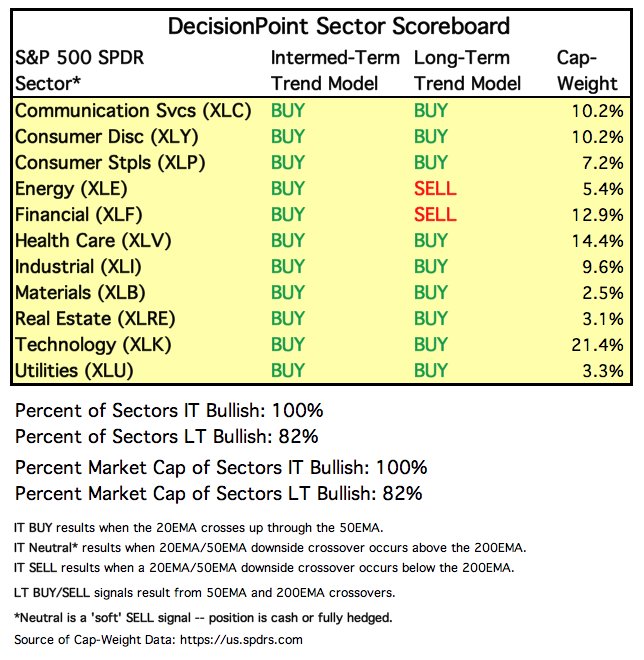Click the Consumer Stpls (XLP) long-term BUY
Screen dimensions: 644x660
coord(431,162)
